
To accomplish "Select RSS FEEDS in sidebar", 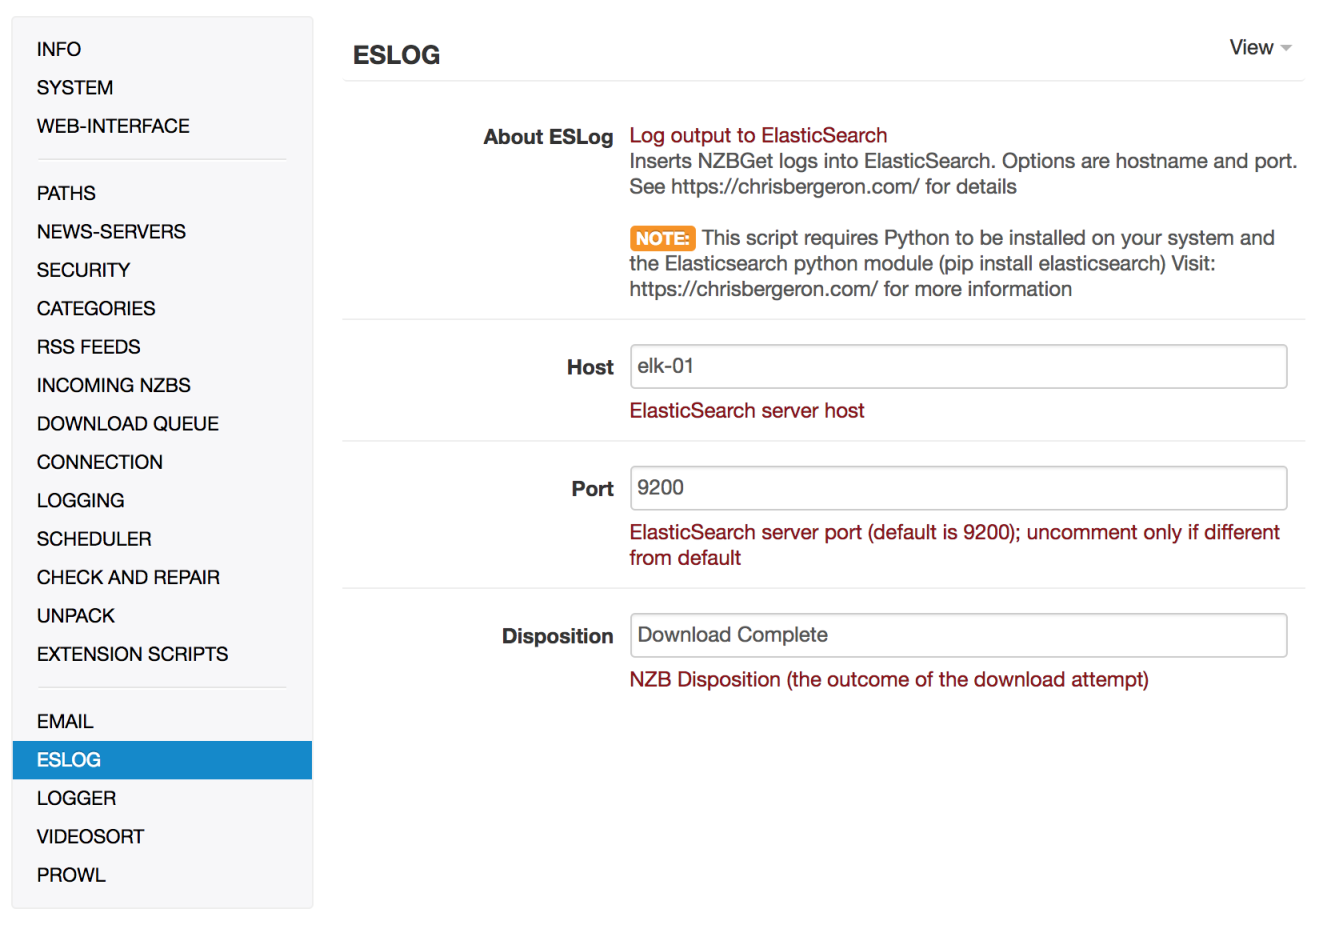I will [88, 347].
